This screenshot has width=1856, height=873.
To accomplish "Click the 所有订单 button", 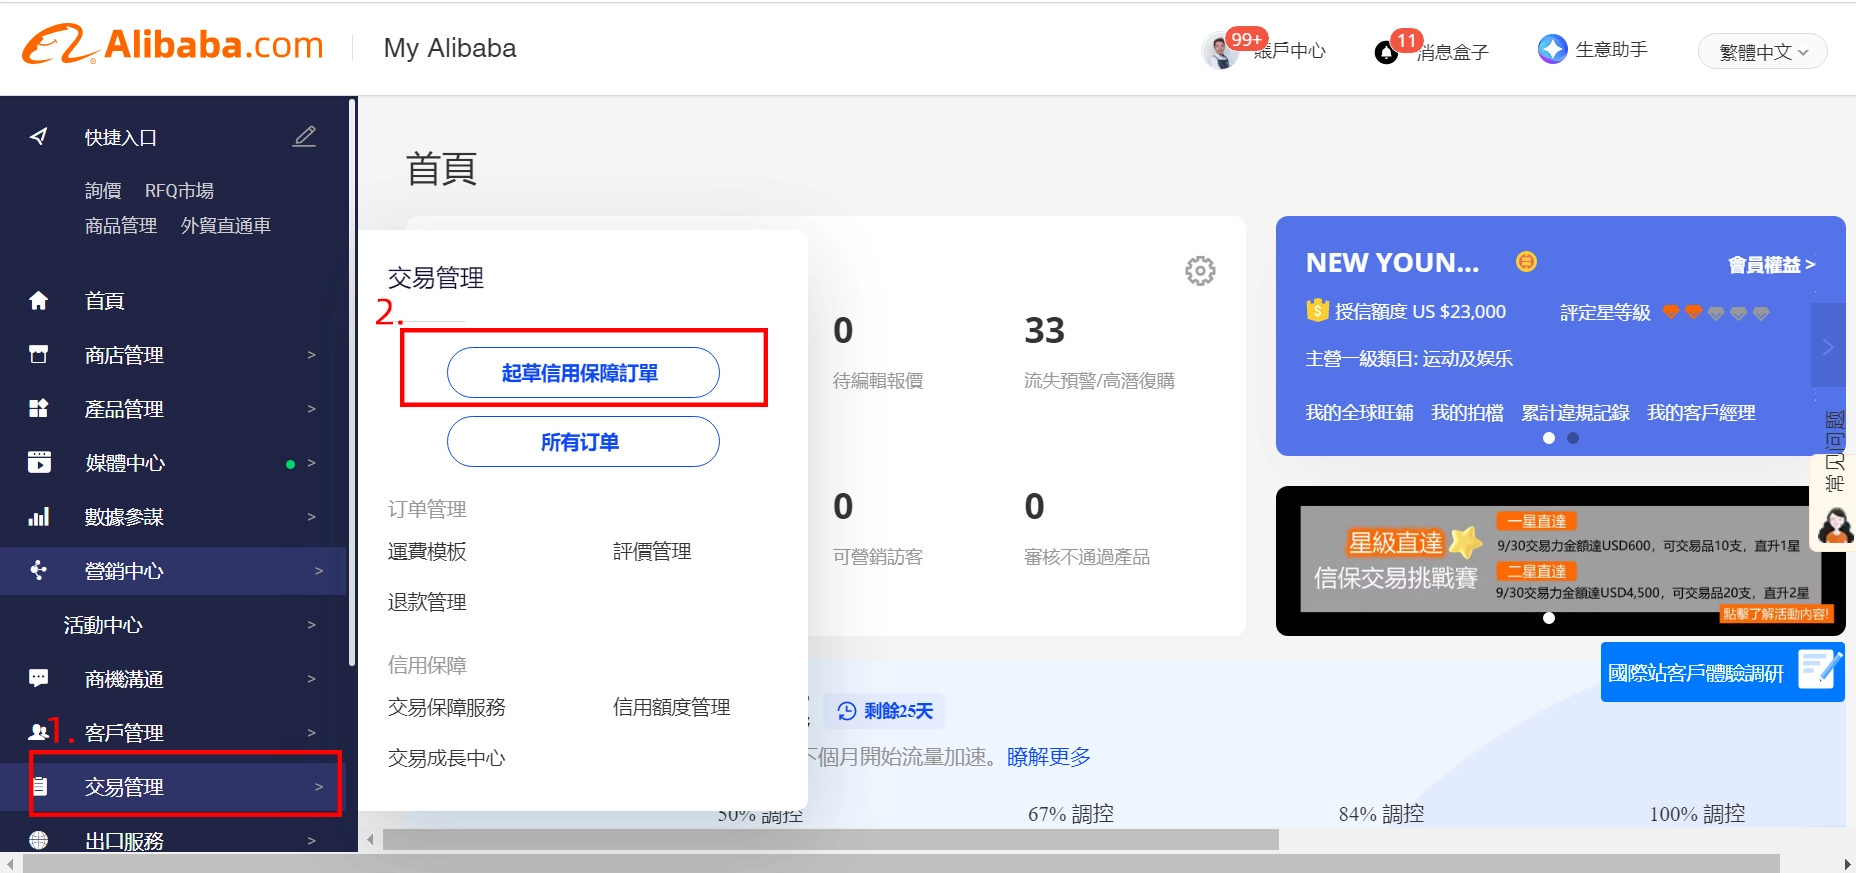I will [583, 441].
